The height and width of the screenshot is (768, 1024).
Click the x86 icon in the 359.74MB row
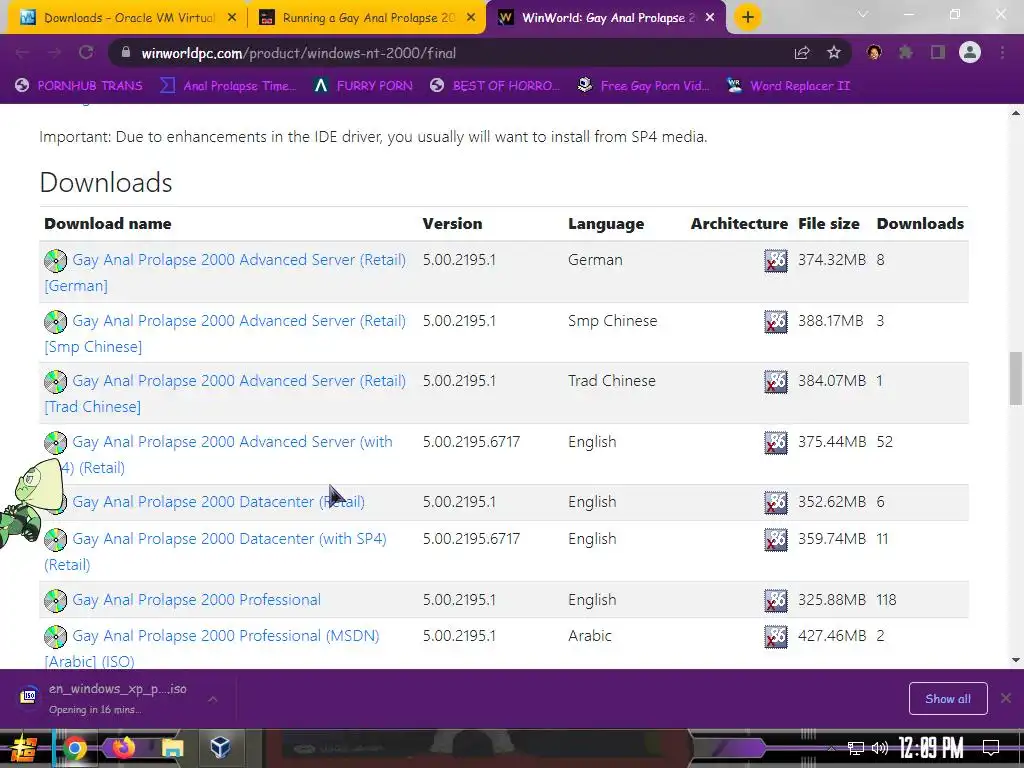coord(776,539)
